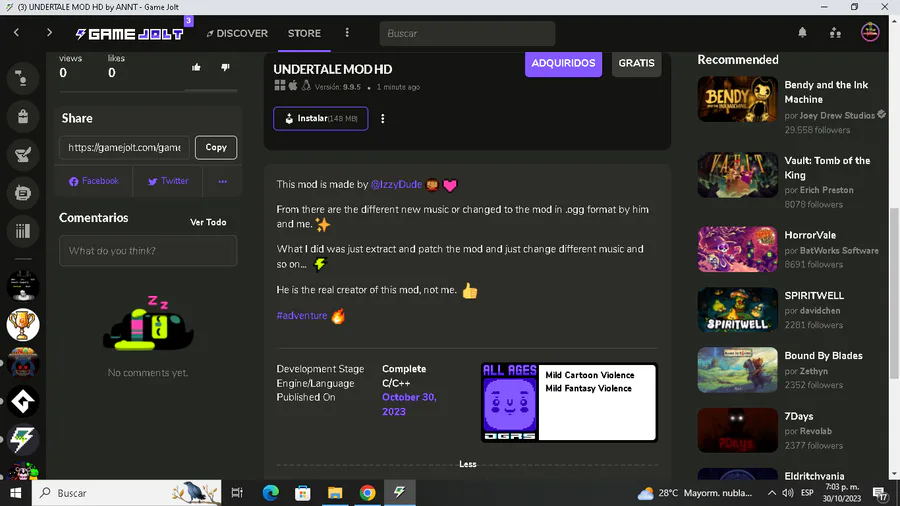Open the friends list icon
The height and width of the screenshot is (506, 900).
click(835, 33)
